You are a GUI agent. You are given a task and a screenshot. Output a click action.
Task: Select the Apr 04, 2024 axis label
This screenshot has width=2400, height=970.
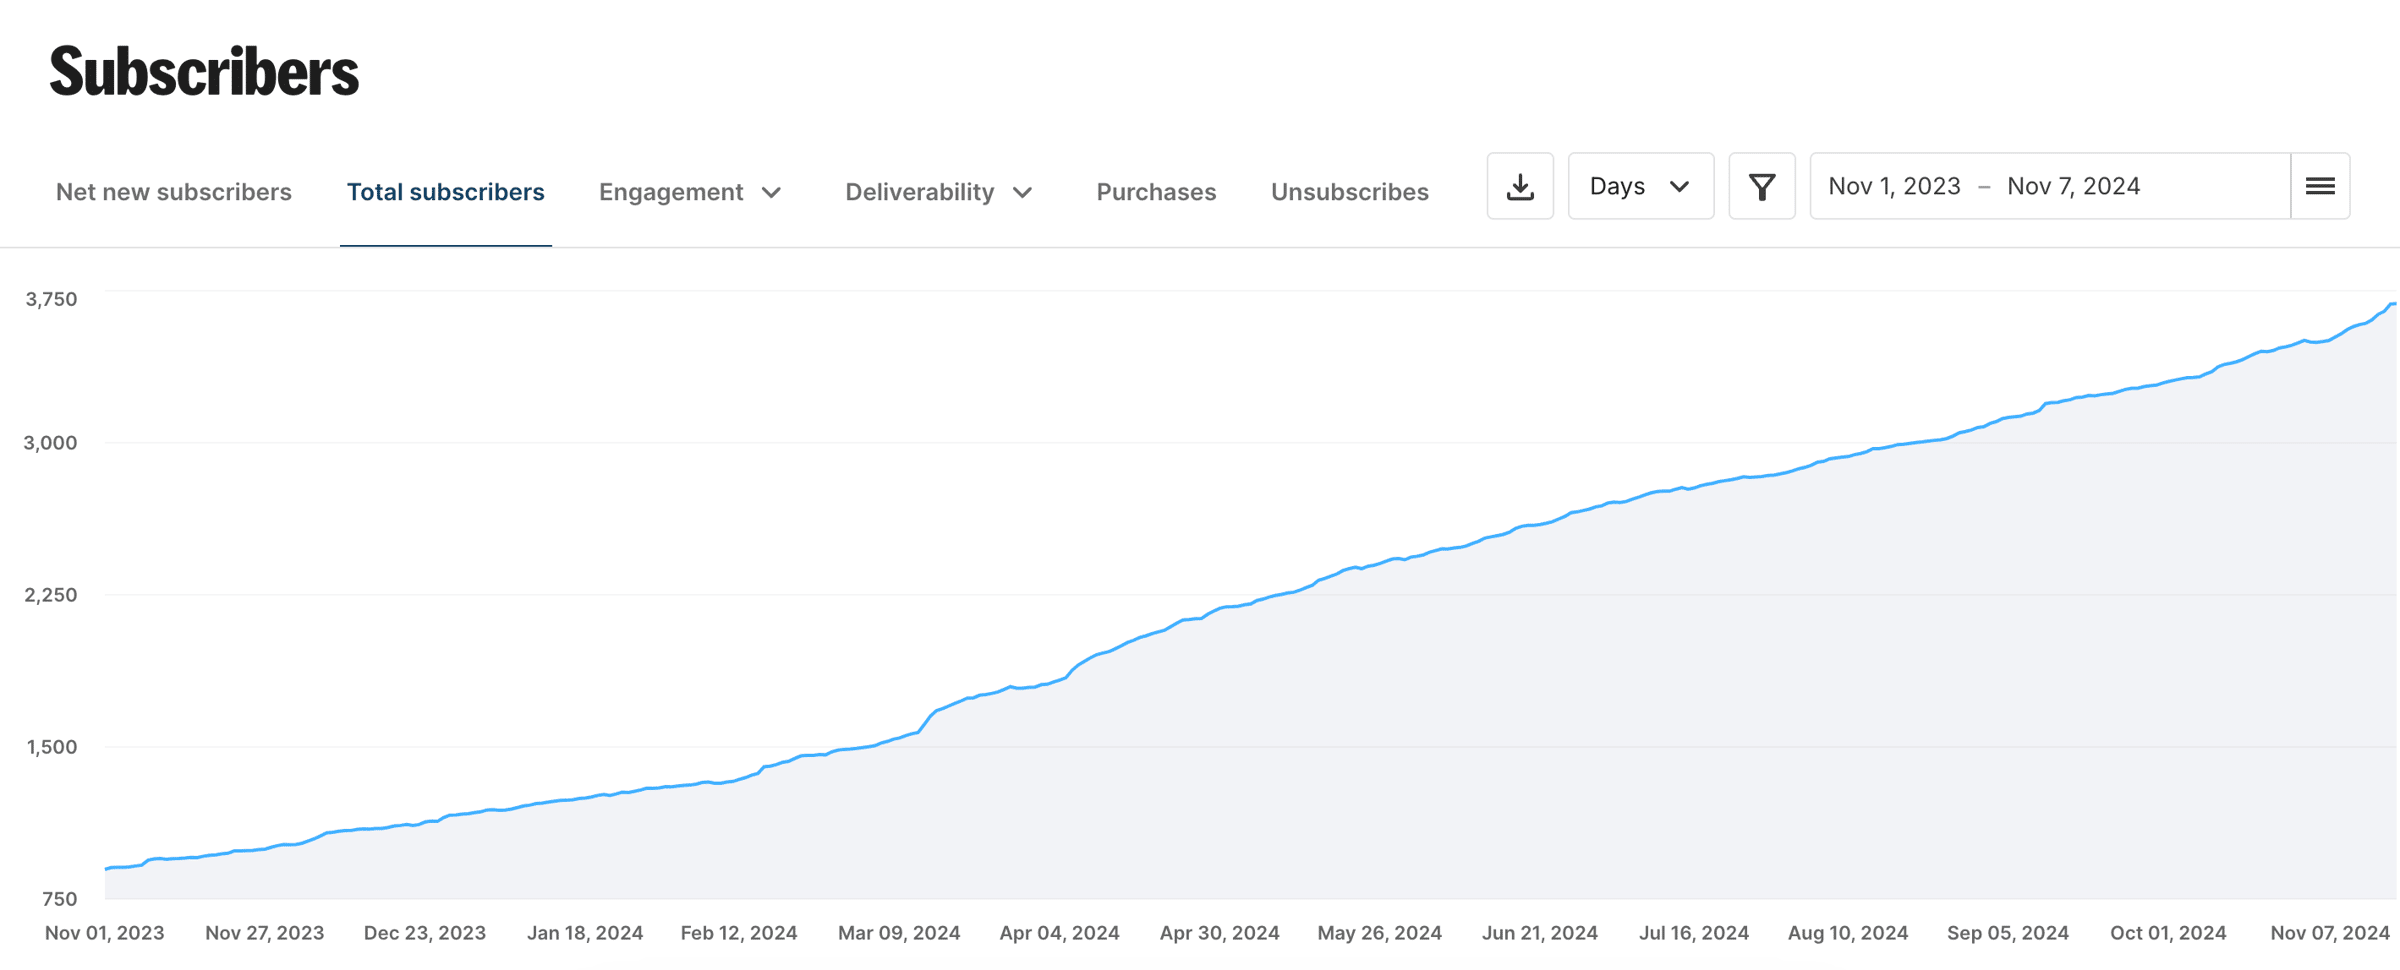pos(1059,933)
